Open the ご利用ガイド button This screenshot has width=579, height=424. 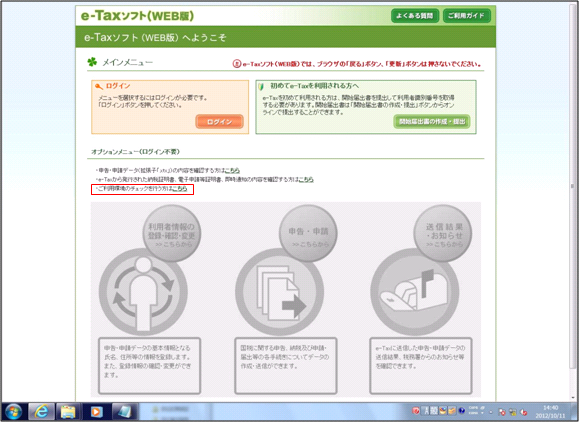(466, 16)
